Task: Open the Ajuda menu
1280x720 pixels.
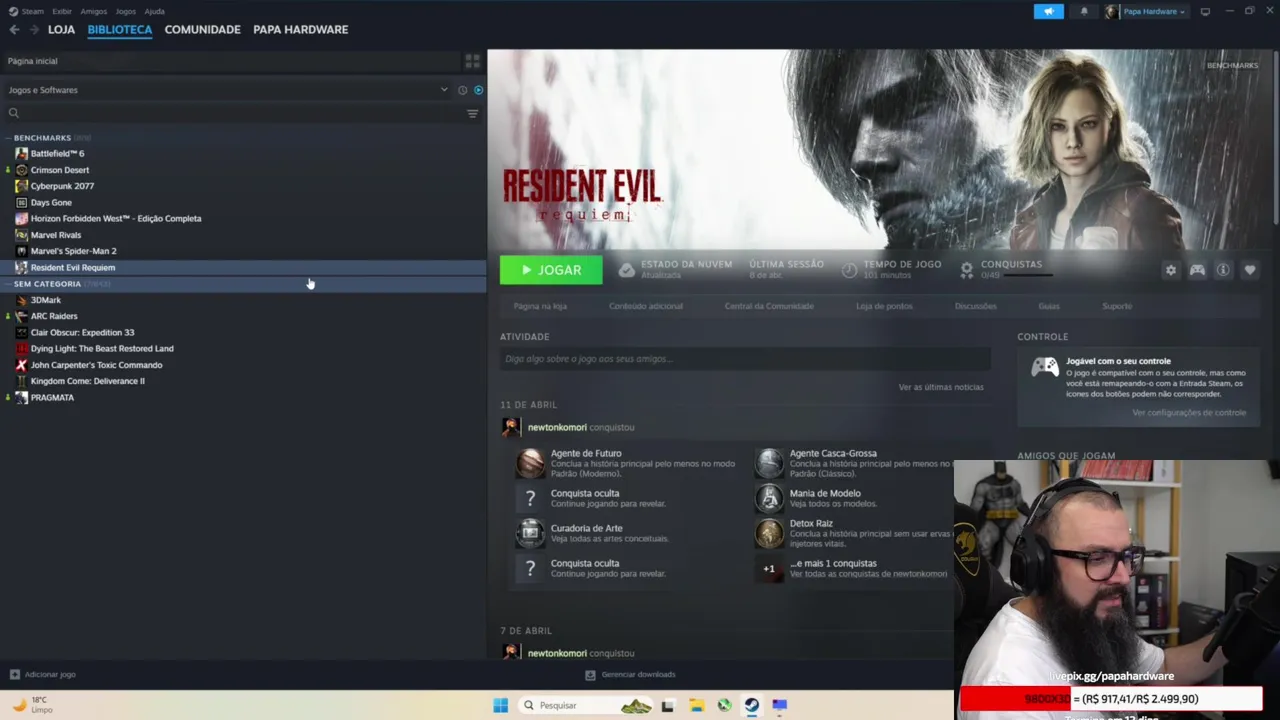Action: [x=155, y=11]
